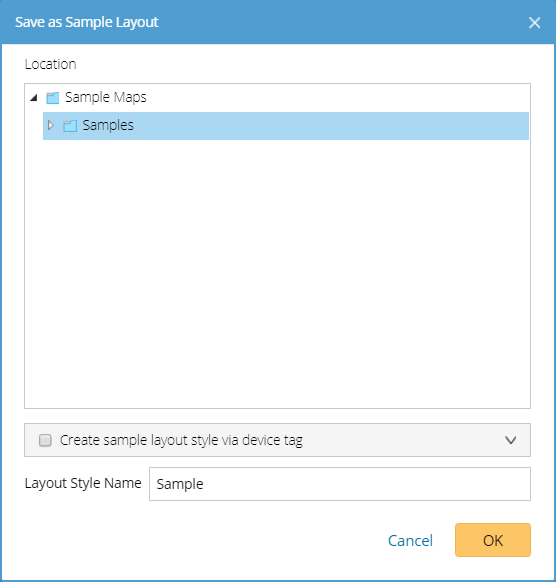Image resolution: width=556 pixels, height=582 pixels.
Task: Click the Samples folder icon
Action: 70,126
